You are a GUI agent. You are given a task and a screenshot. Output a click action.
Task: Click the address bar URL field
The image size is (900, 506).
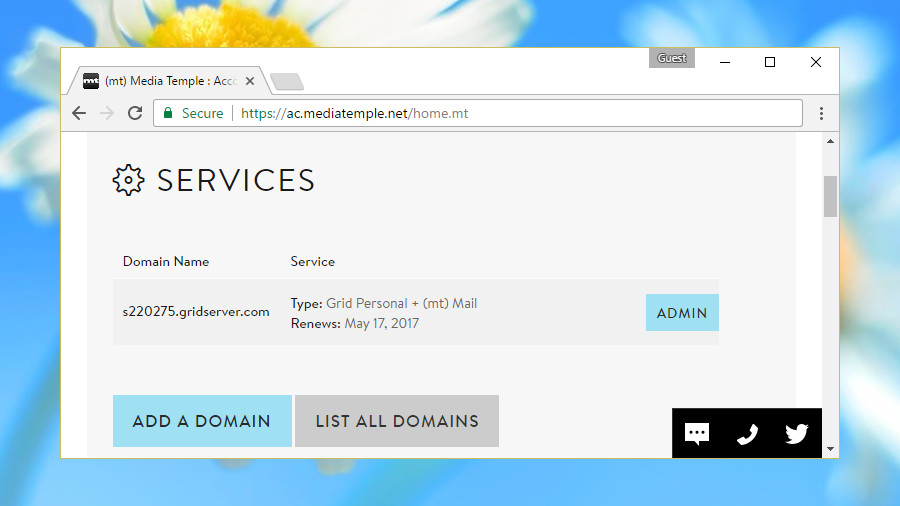(x=478, y=113)
